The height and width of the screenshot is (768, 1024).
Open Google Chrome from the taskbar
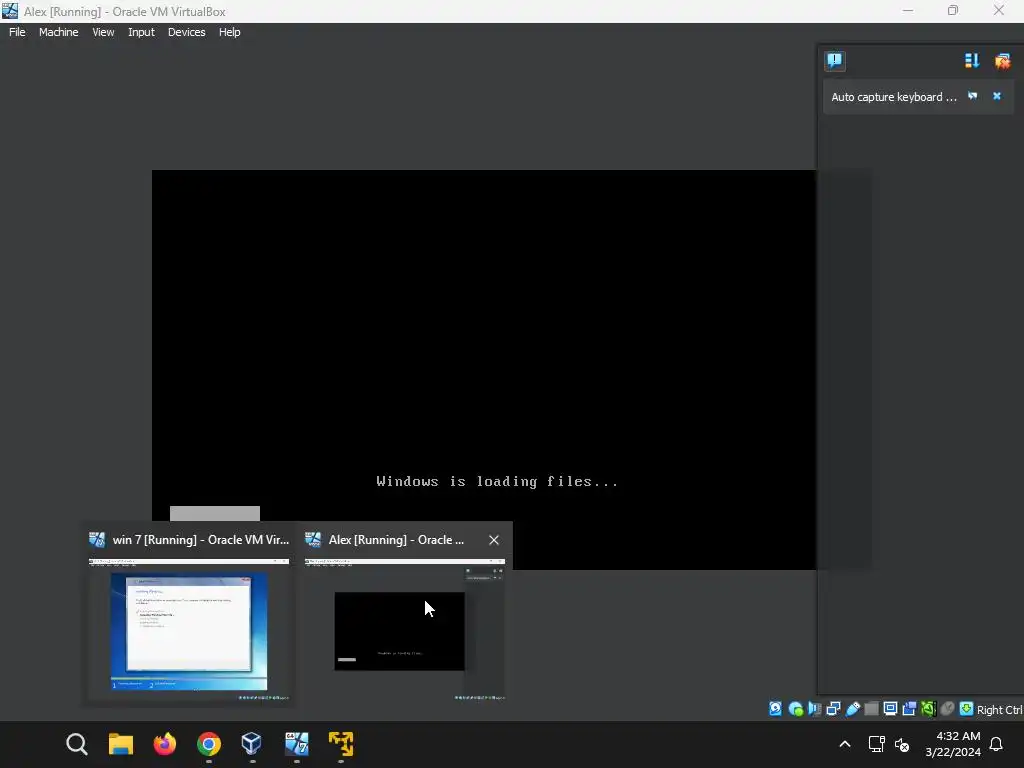209,744
